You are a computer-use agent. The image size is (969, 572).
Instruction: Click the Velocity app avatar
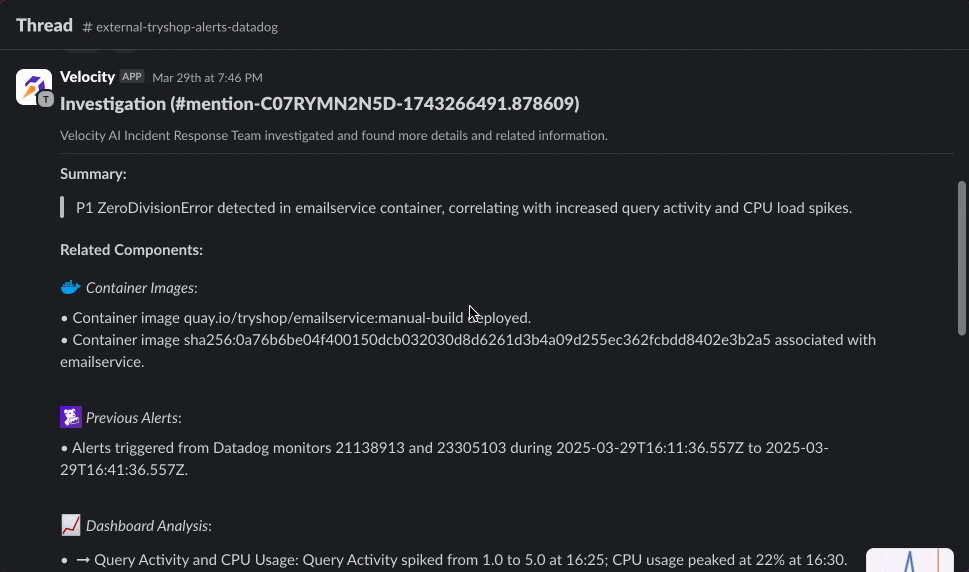[x=34, y=87]
